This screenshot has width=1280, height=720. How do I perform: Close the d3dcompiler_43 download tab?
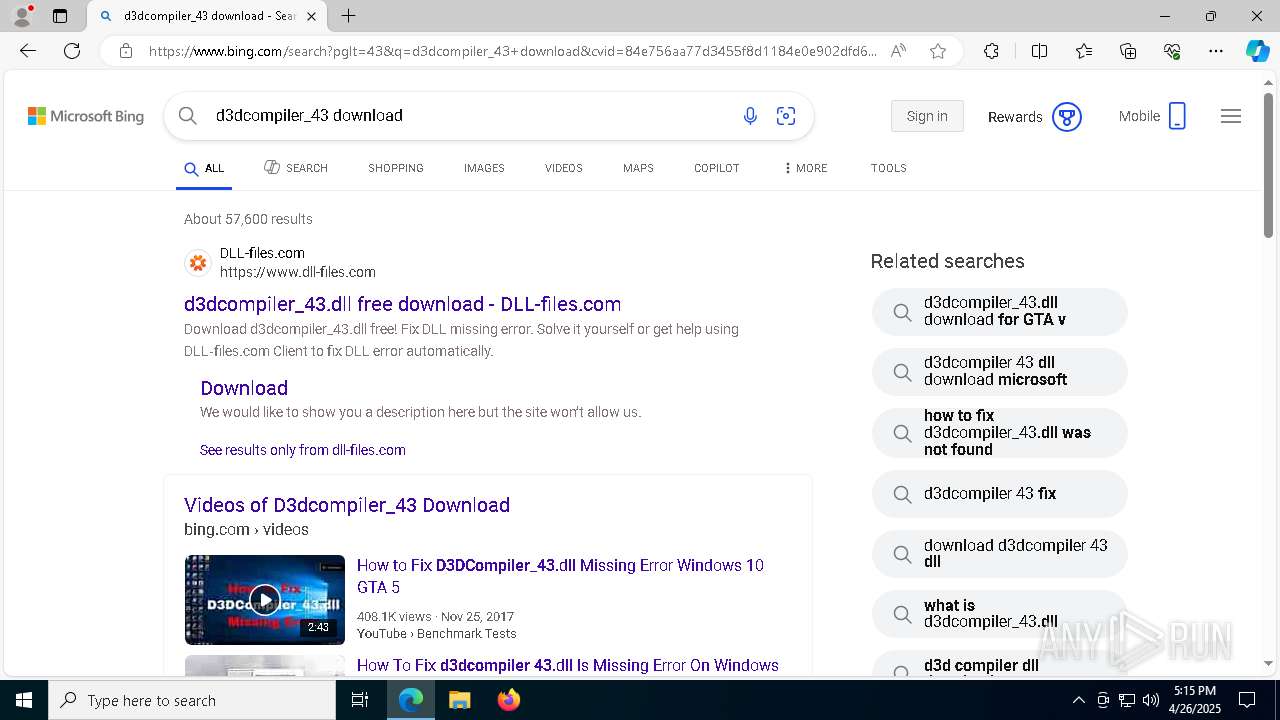pos(311,16)
